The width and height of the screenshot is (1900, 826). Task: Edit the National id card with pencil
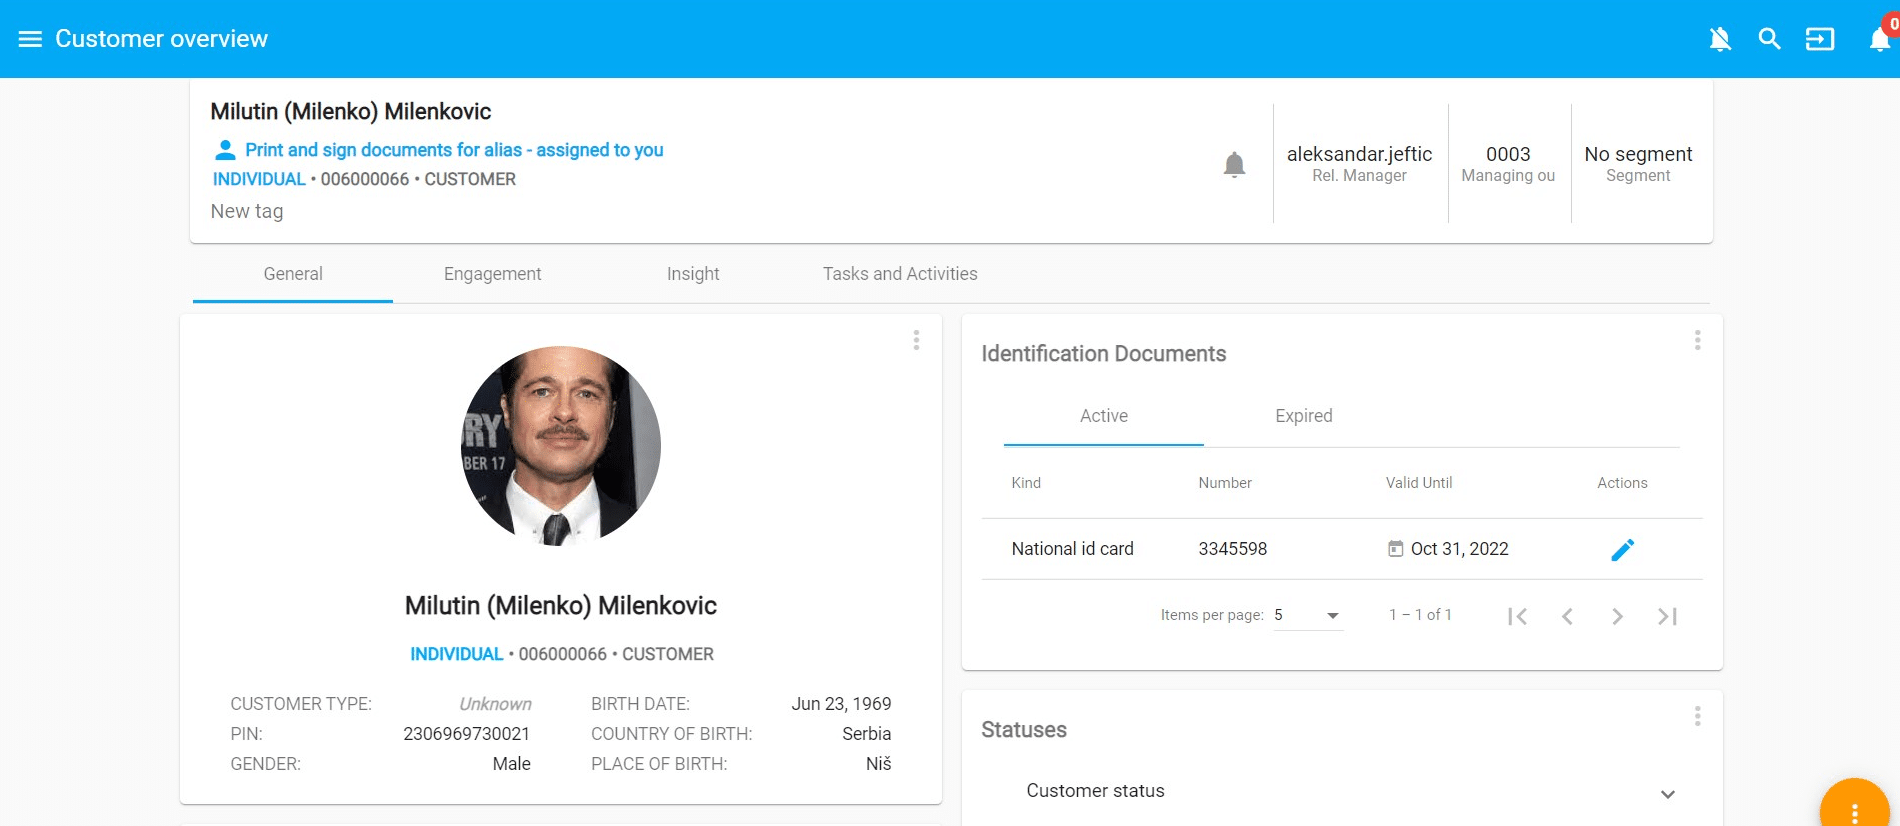1622,549
